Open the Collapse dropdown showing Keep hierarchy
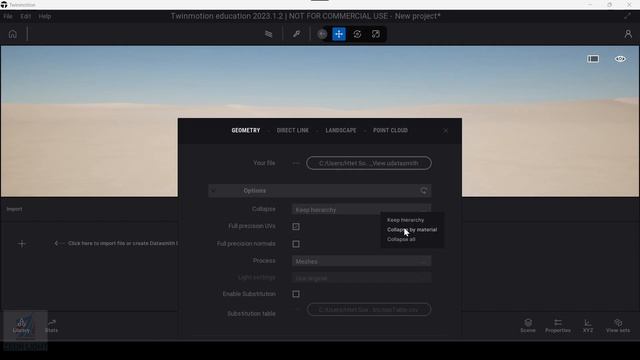640x360 pixels. 361,210
